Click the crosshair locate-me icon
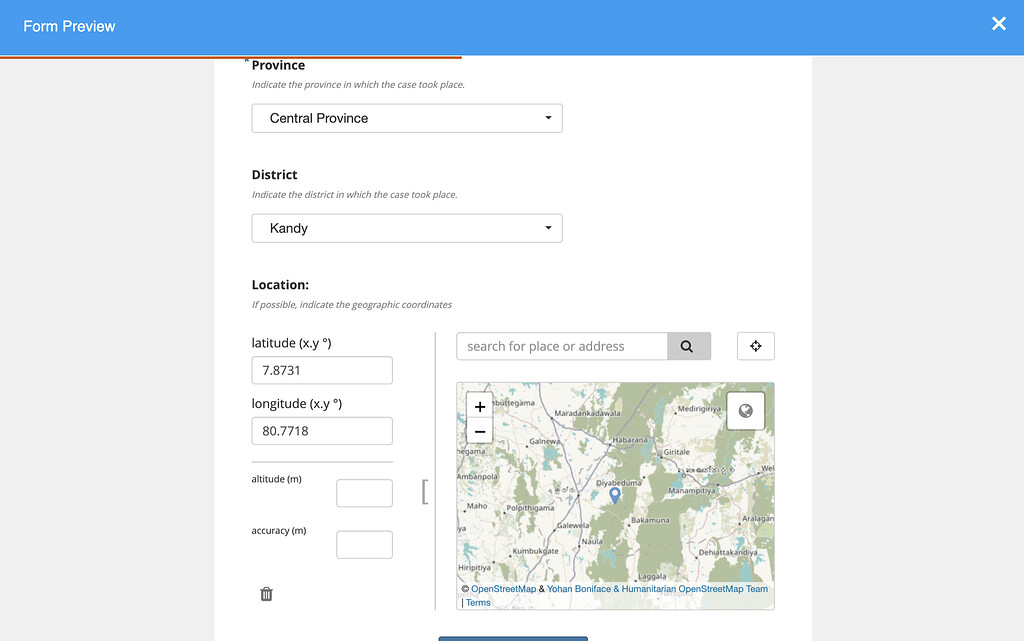 [755, 345]
